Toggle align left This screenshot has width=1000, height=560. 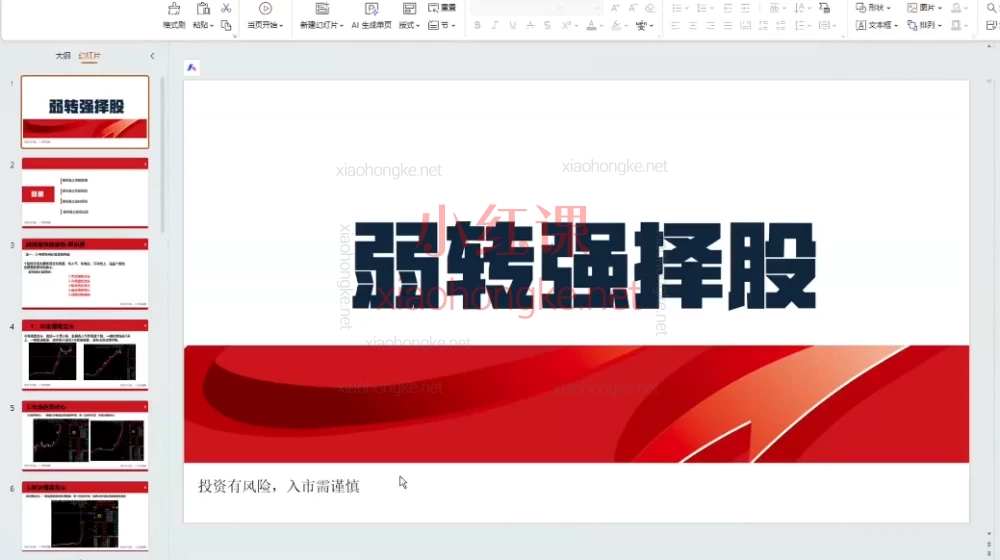[x=675, y=26]
